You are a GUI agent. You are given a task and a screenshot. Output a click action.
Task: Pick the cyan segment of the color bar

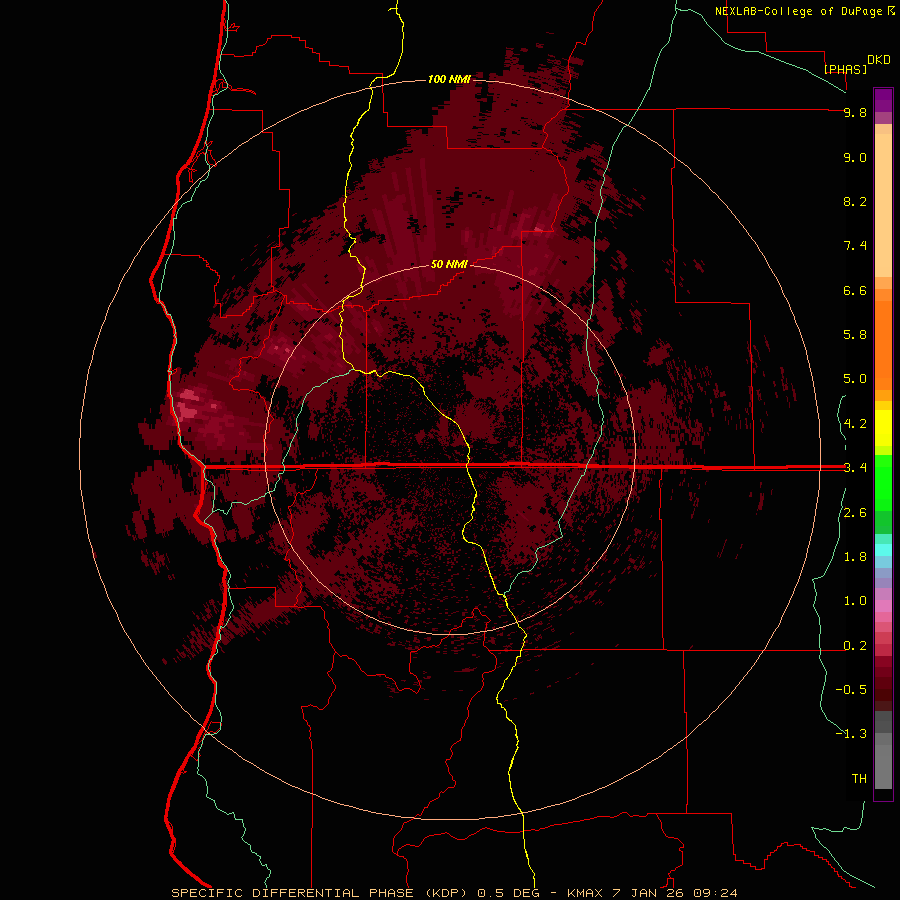tap(883, 550)
